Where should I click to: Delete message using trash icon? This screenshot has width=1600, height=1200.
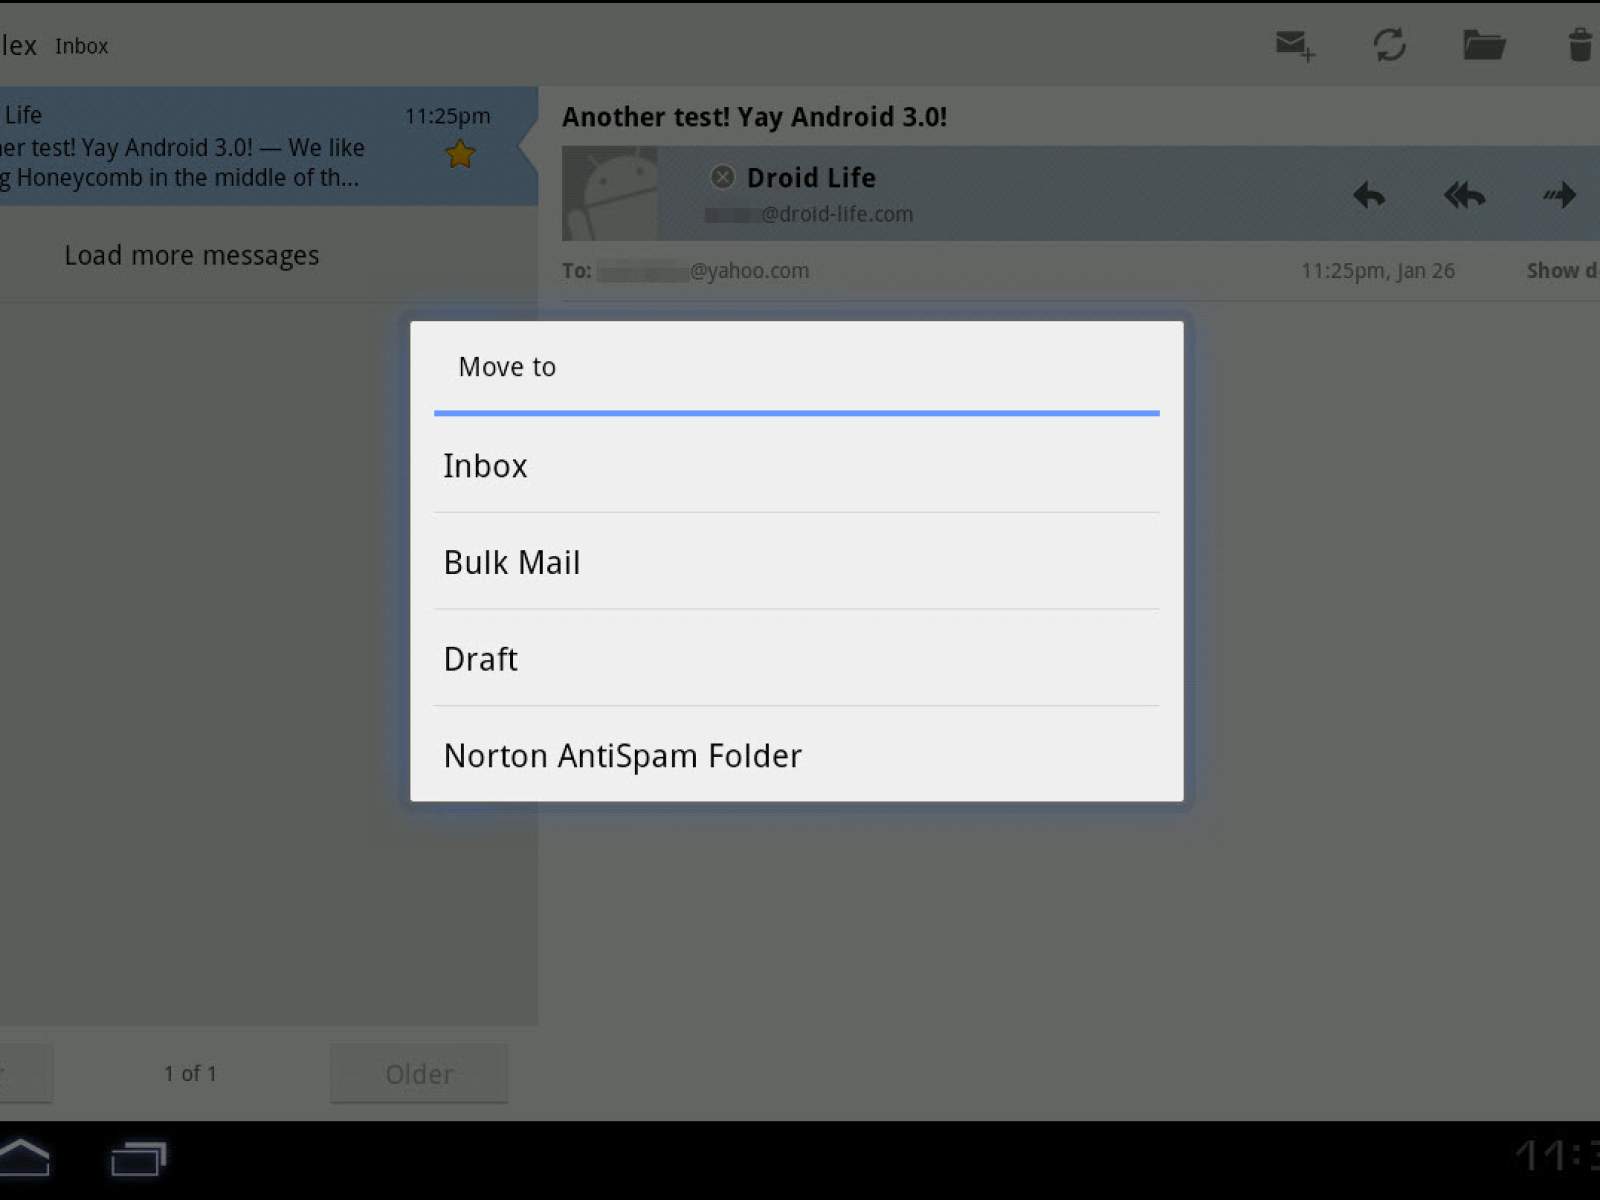[x=1580, y=46]
